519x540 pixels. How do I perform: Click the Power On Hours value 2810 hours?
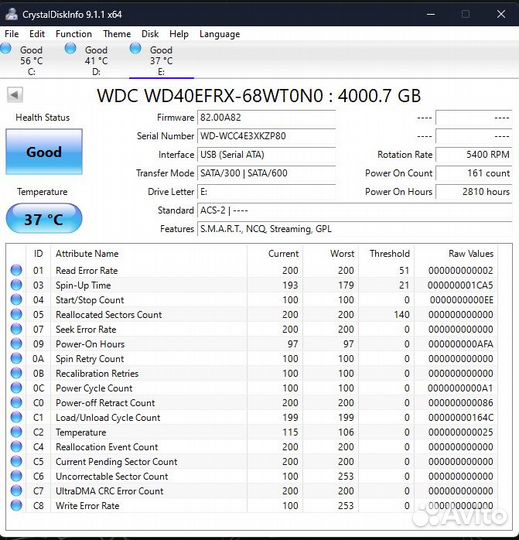[x=474, y=192]
